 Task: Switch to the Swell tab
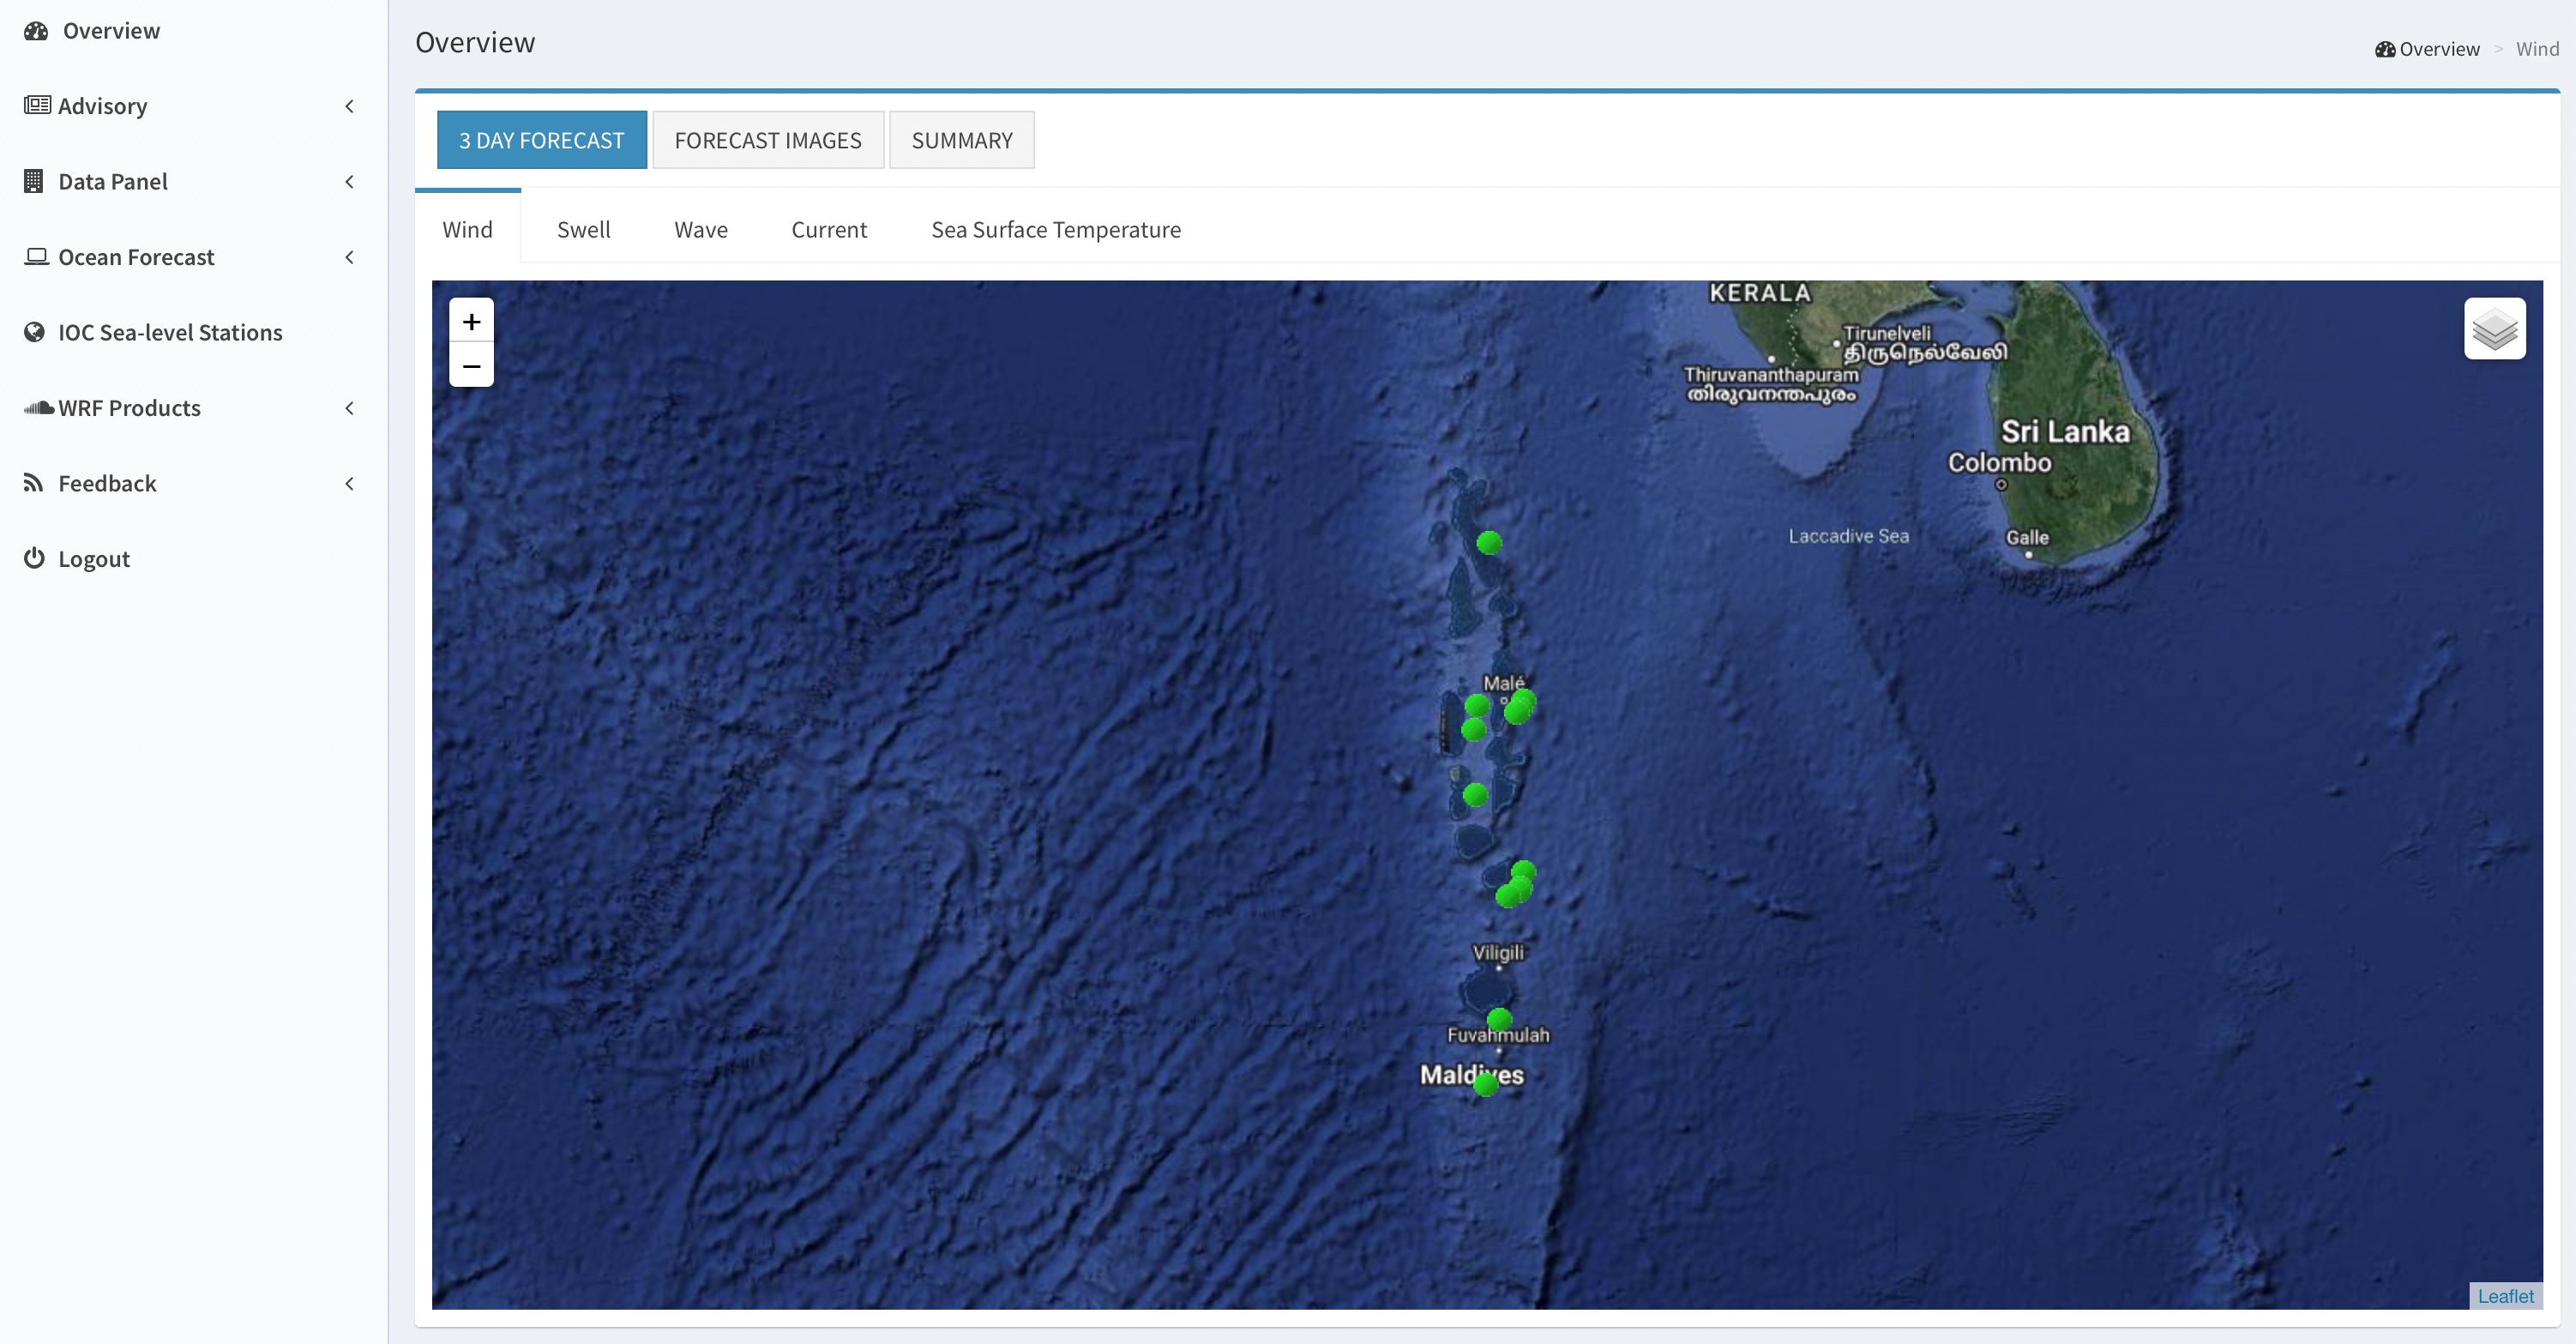[x=583, y=229]
